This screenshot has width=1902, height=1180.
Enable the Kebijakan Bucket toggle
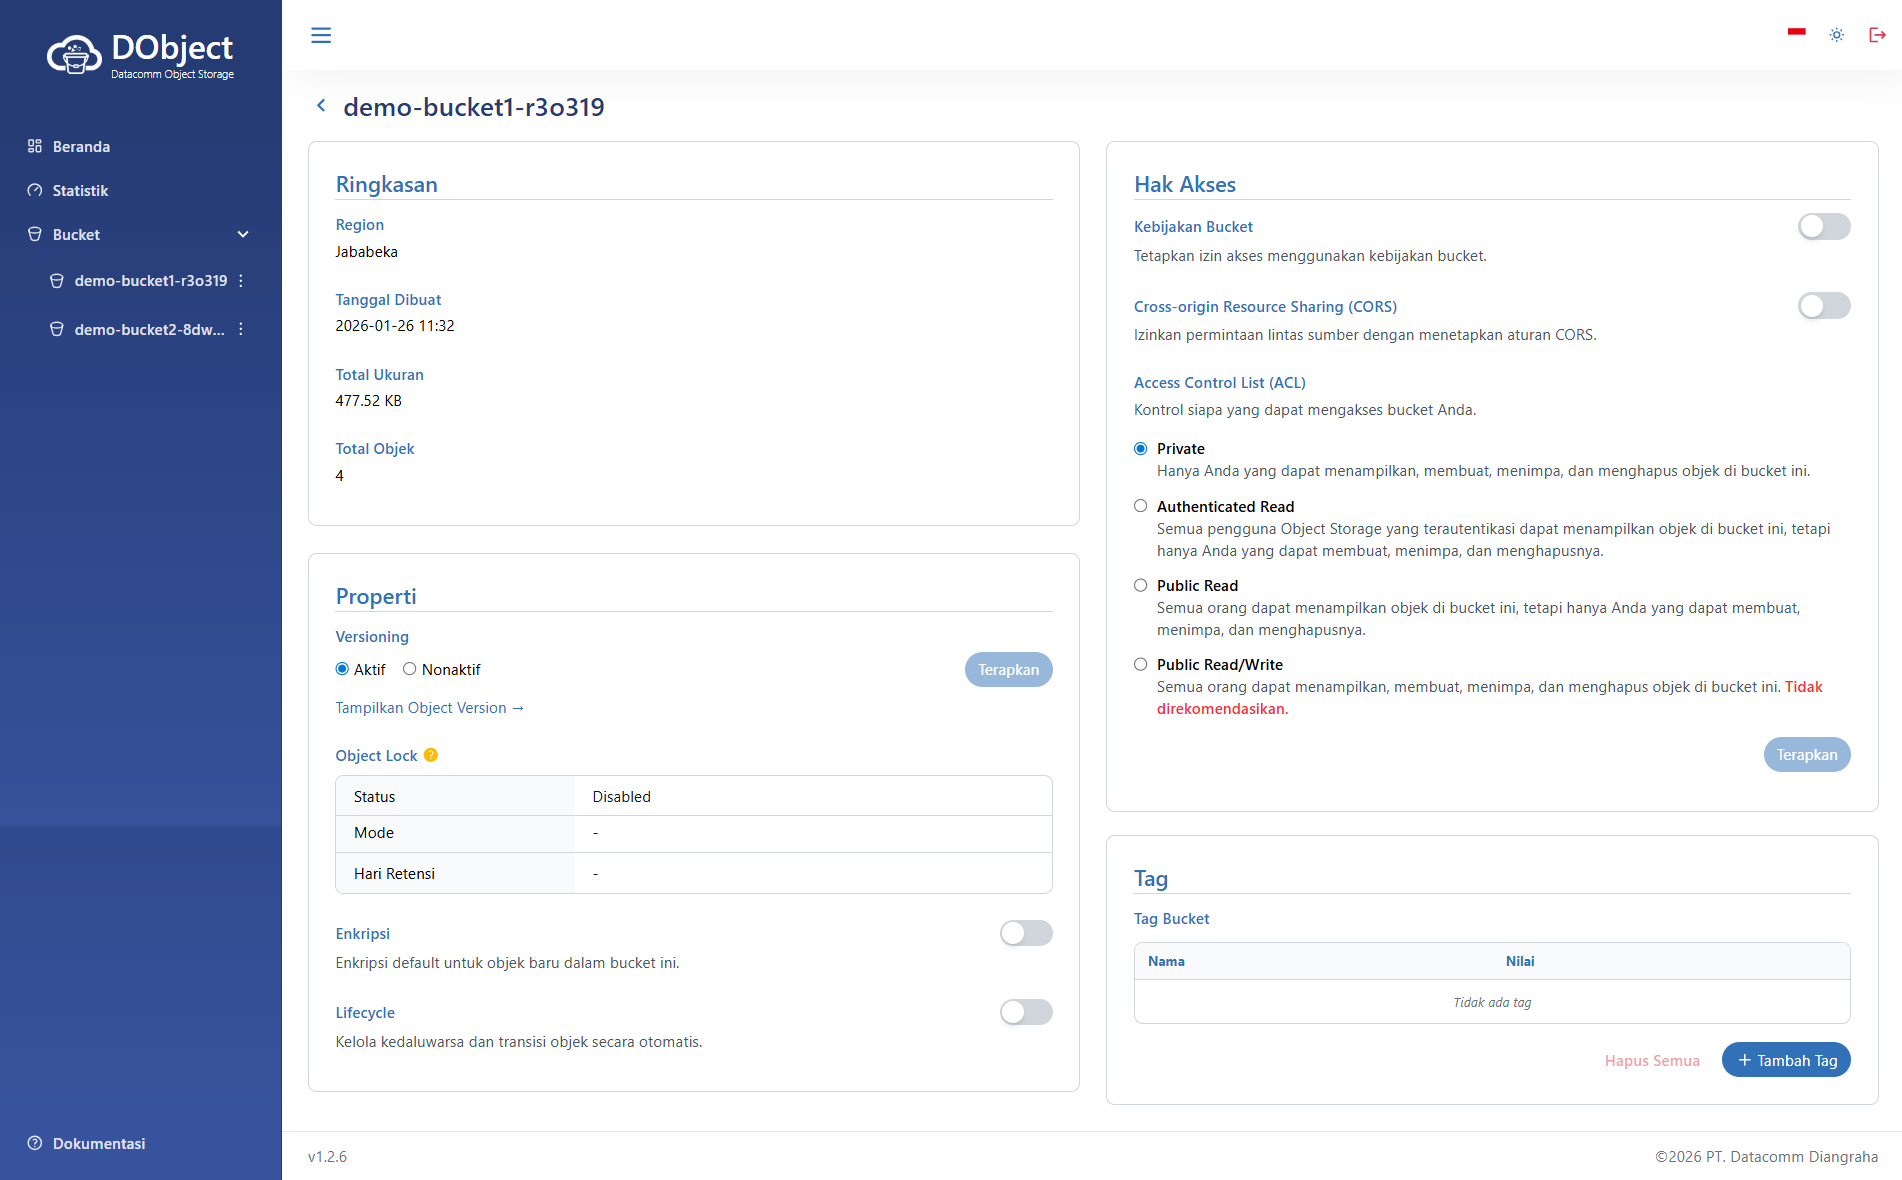click(1823, 227)
